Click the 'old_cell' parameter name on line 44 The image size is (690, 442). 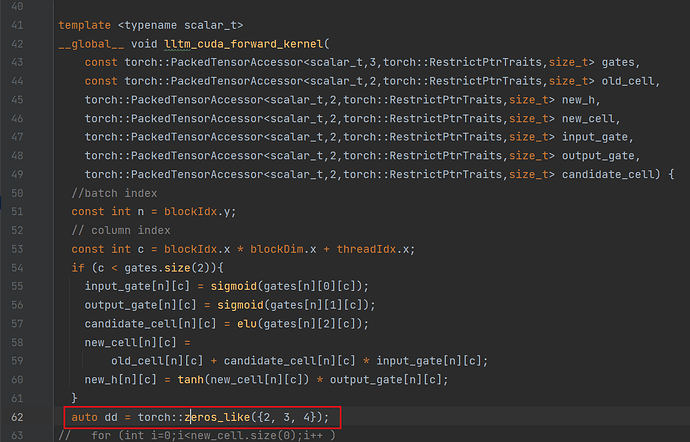[628, 81]
